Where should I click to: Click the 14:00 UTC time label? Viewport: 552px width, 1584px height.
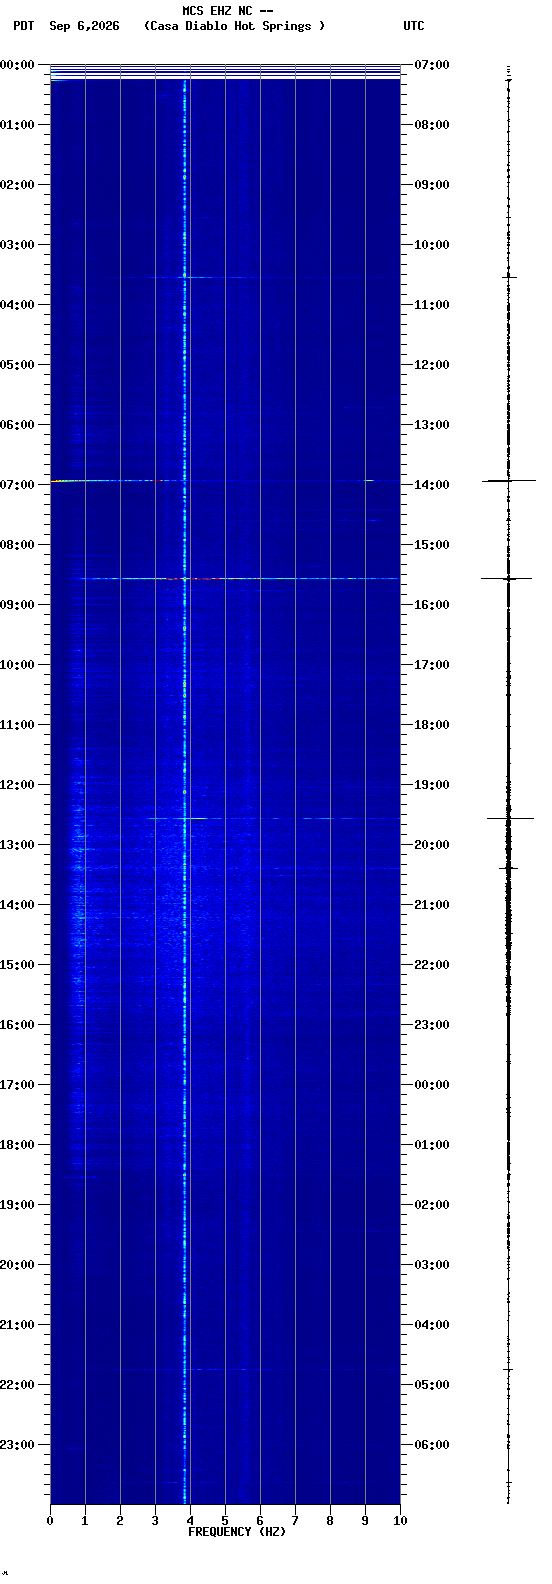[x=432, y=484]
